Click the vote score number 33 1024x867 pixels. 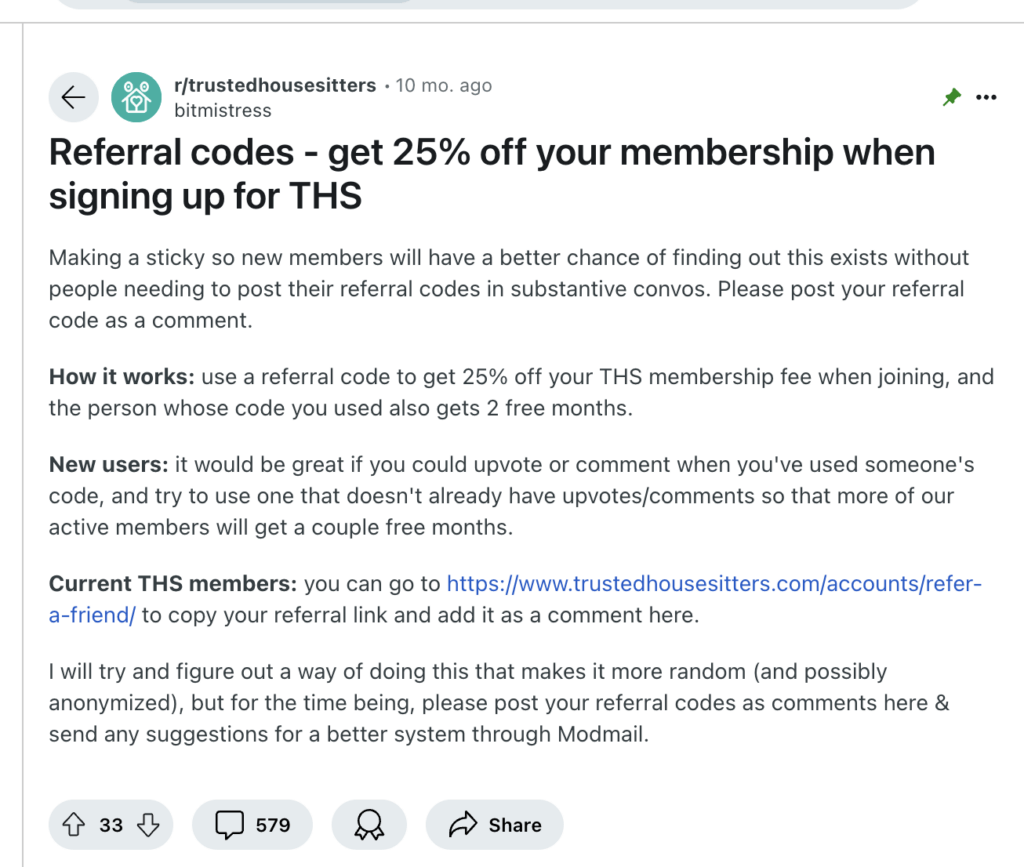[111, 825]
